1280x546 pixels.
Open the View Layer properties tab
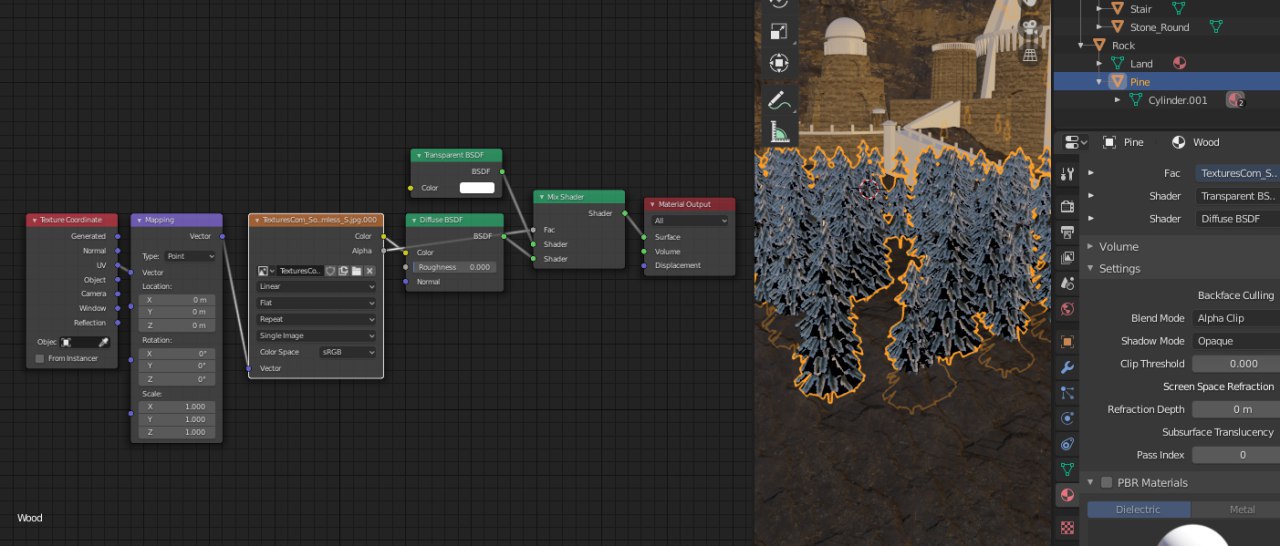point(1068,258)
